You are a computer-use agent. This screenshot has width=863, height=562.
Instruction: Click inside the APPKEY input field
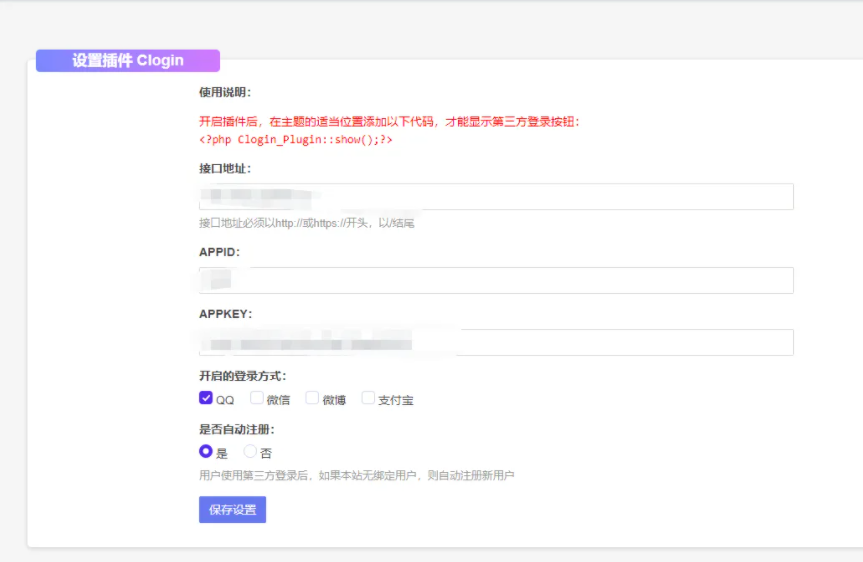pyautogui.click(x=496, y=343)
